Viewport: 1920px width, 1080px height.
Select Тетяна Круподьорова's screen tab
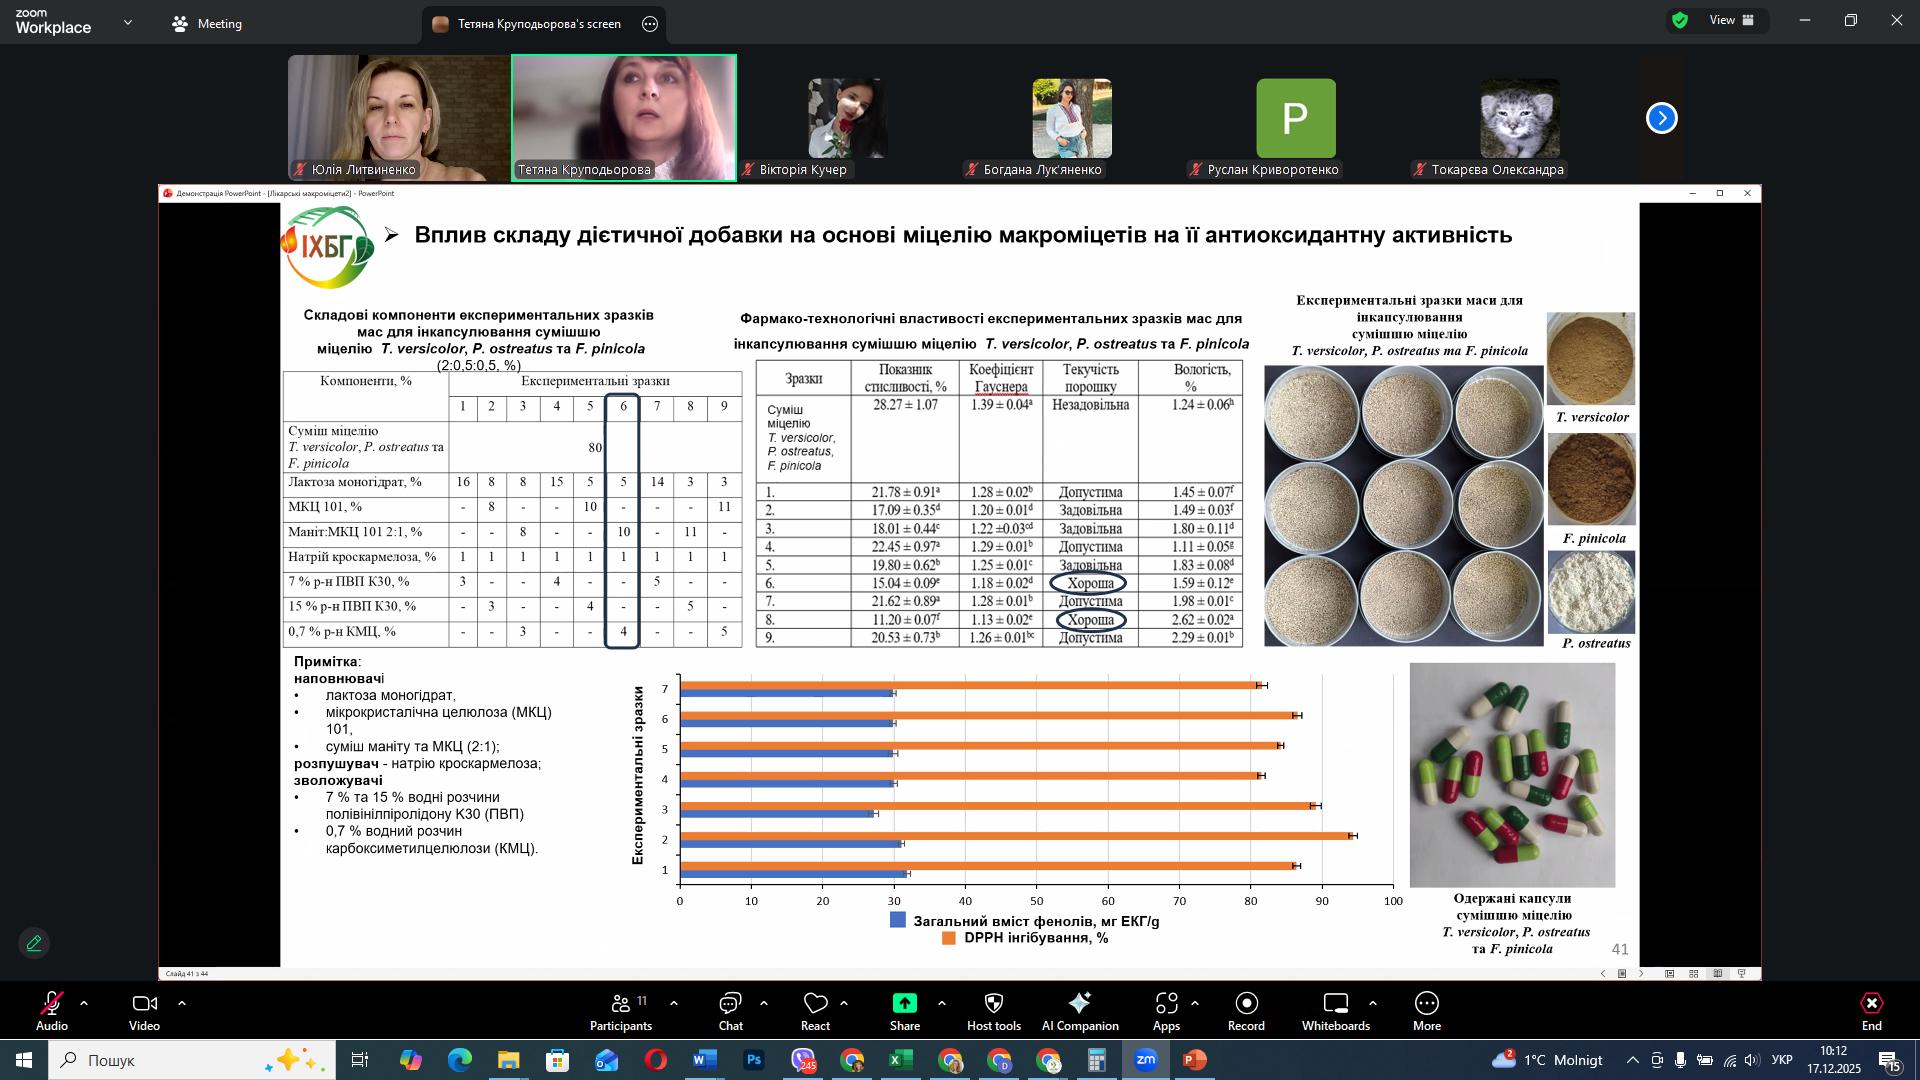pos(538,24)
